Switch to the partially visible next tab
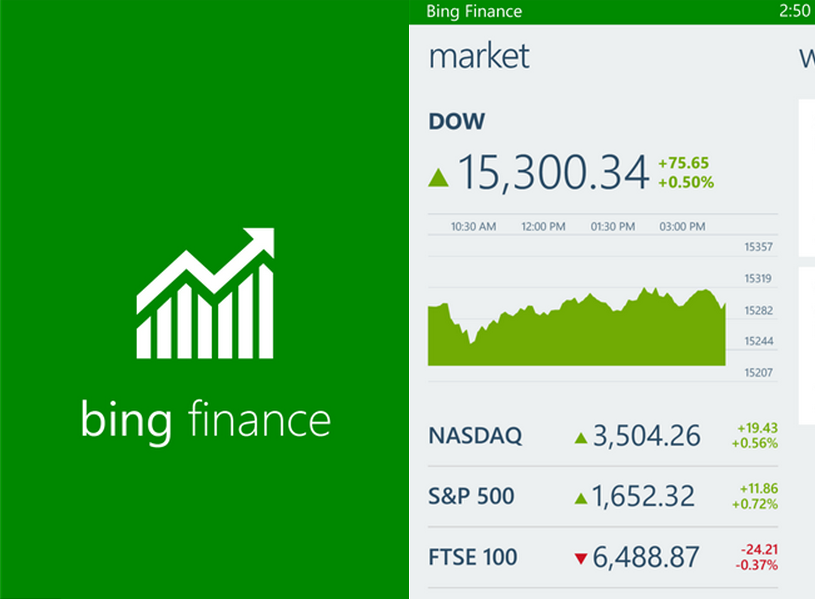The image size is (815, 599). [x=806, y=57]
